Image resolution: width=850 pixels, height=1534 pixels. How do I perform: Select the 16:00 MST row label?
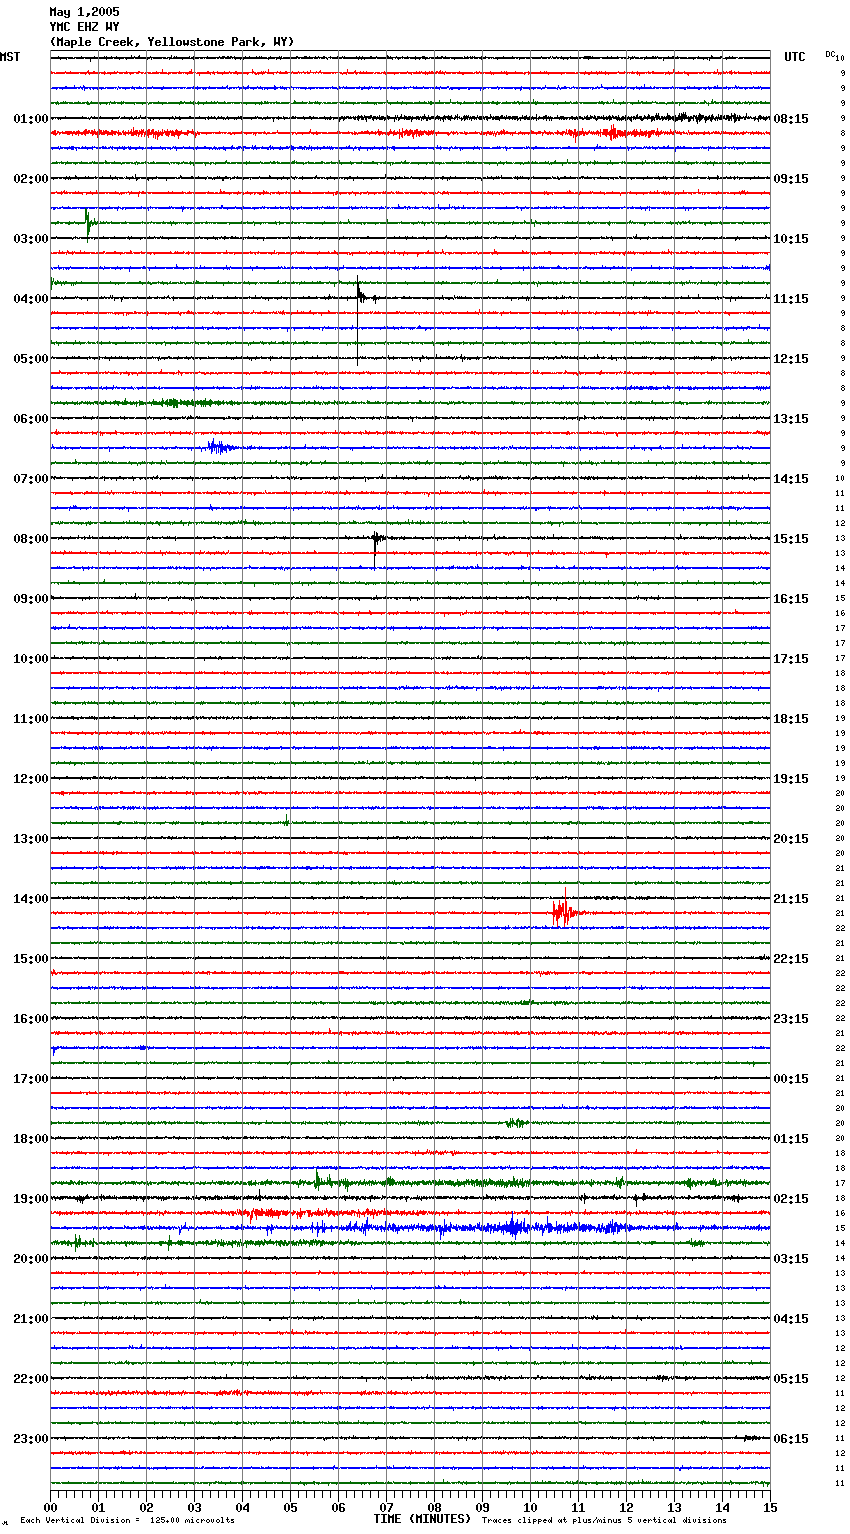point(31,1019)
